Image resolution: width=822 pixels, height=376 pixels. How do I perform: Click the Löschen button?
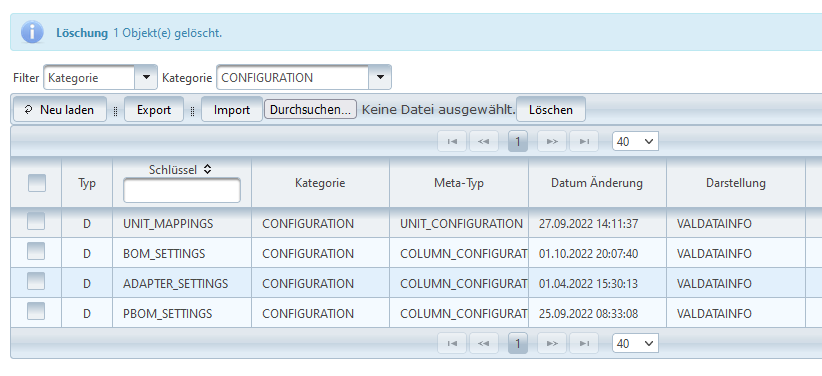550,110
